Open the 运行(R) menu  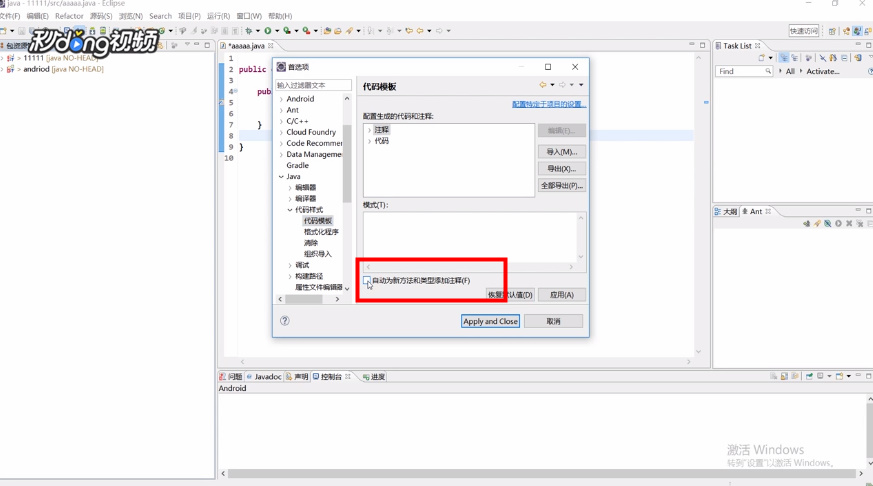[x=218, y=16]
